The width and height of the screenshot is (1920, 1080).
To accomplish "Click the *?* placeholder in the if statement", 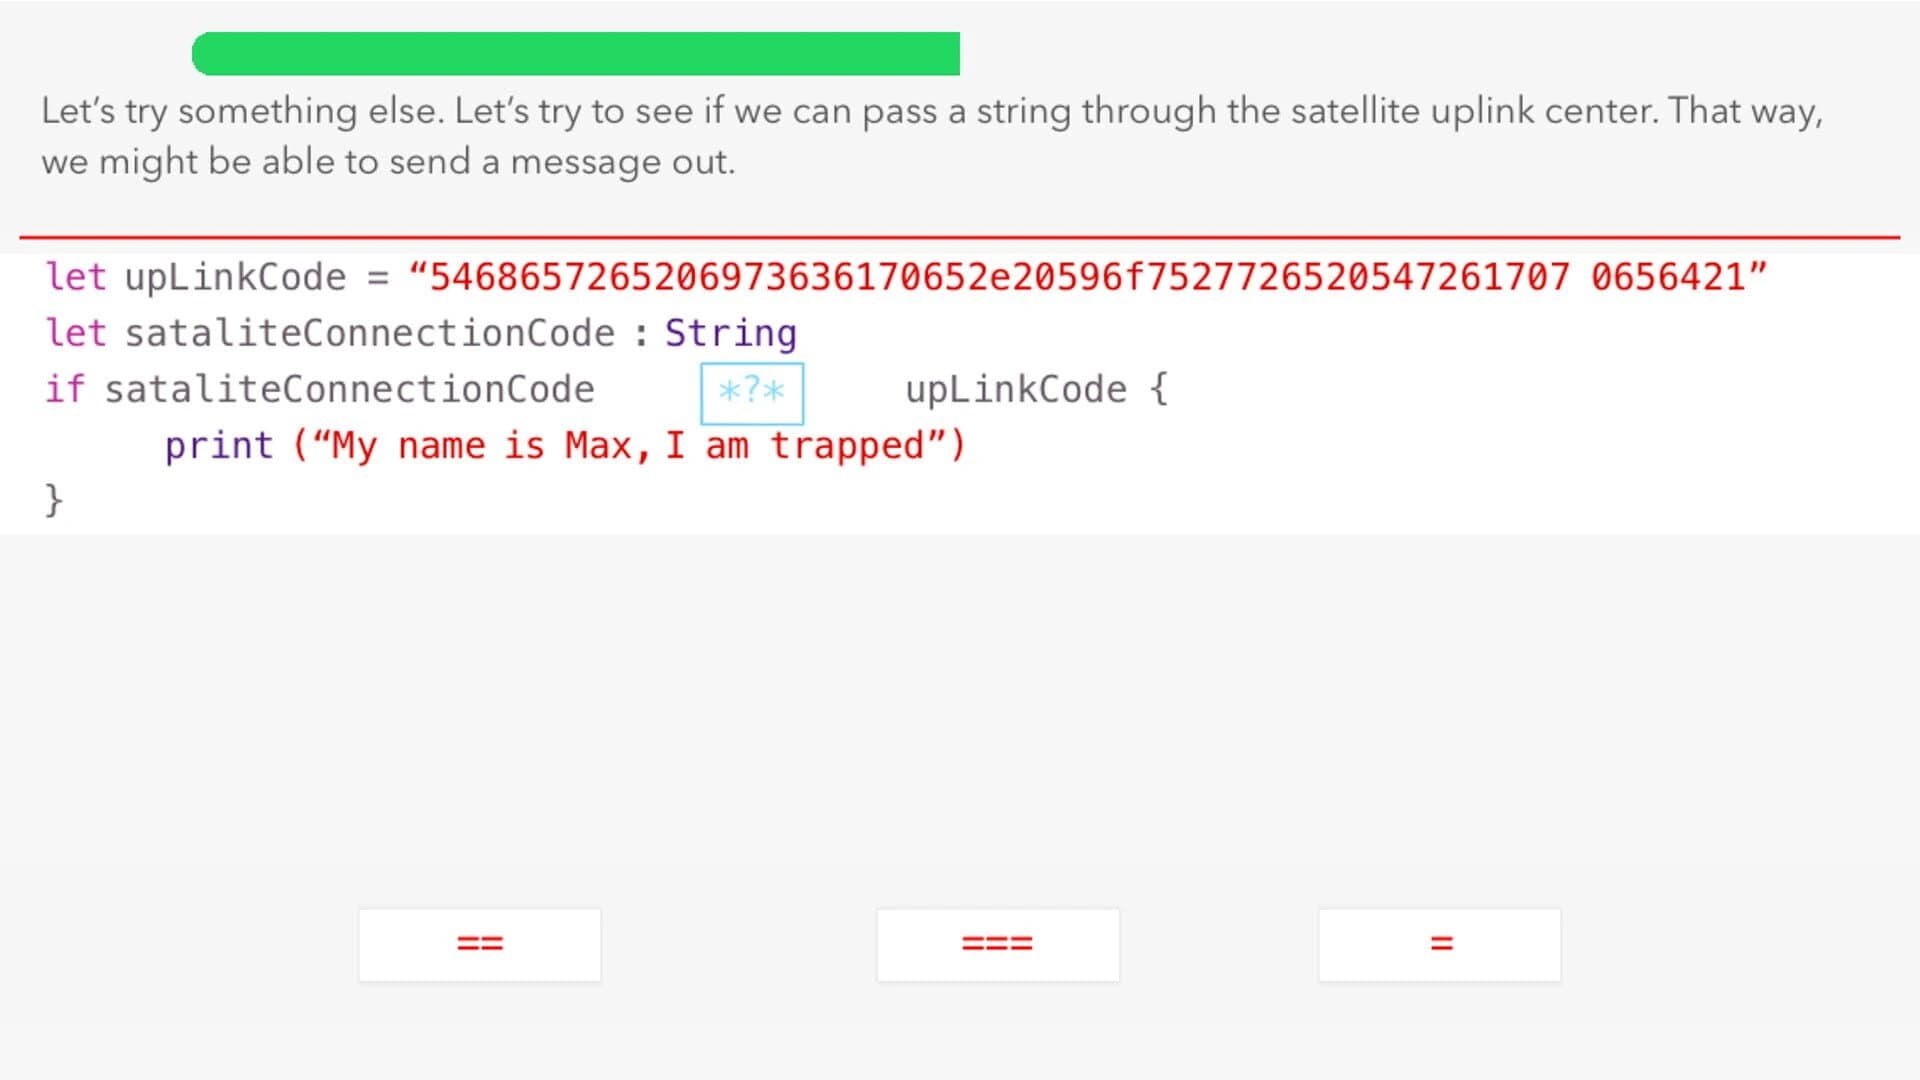I will (751, 392).
